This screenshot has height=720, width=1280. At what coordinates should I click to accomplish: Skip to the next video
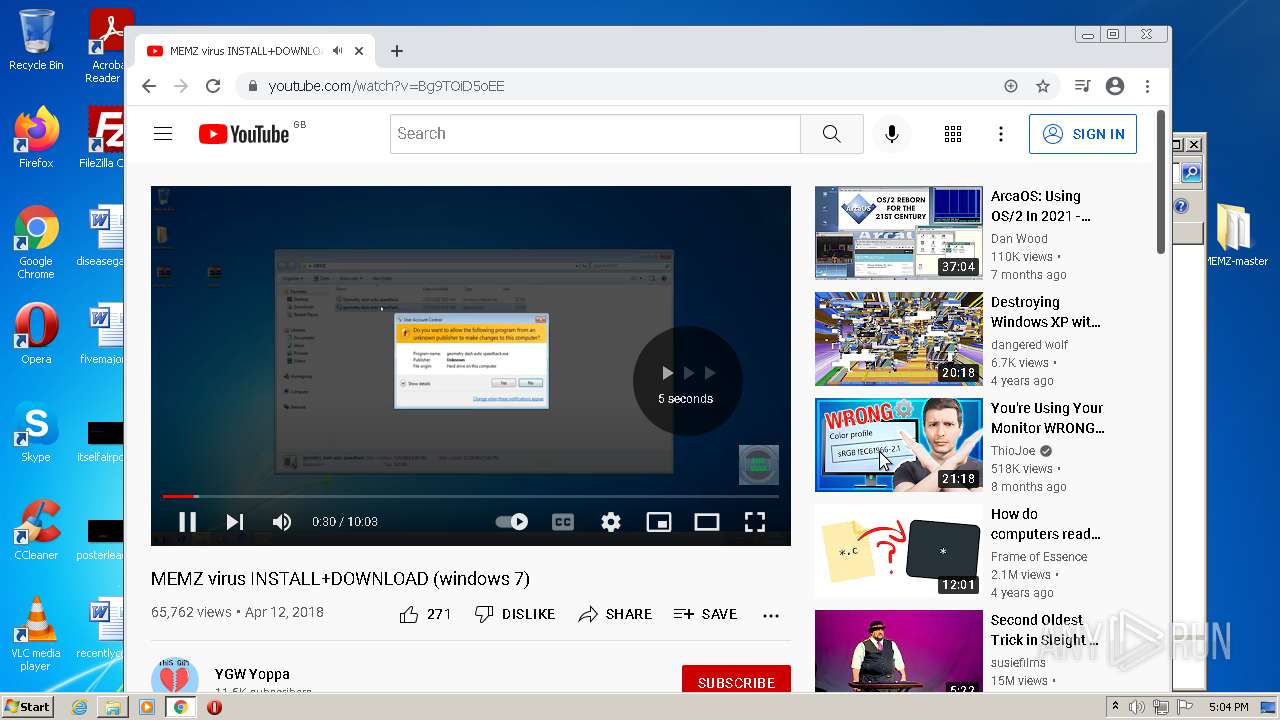(x=235, y=521)
